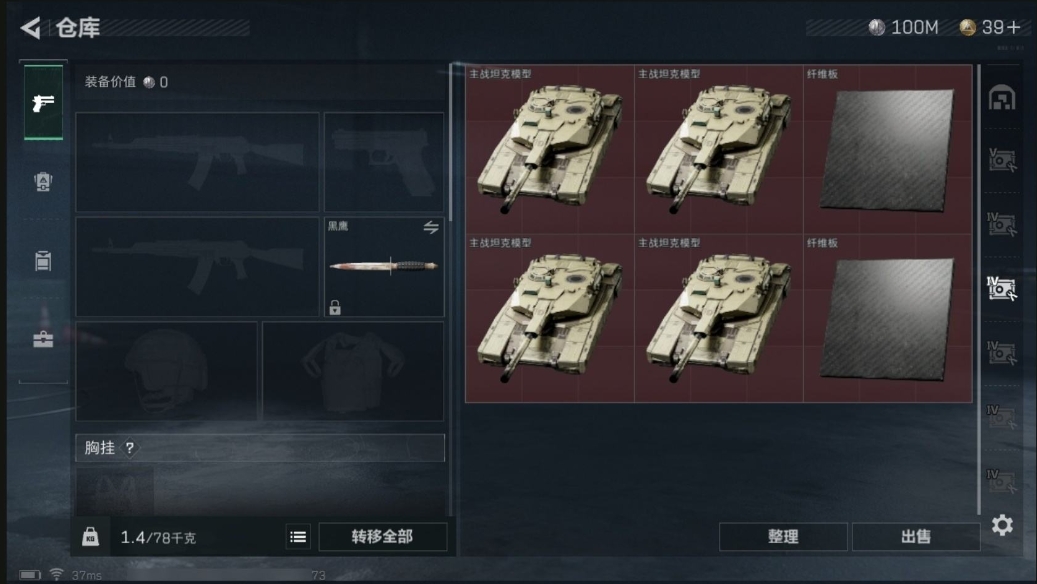Click the 转移全部 button
The image size is (1037, 584).
tap(382, 536)
